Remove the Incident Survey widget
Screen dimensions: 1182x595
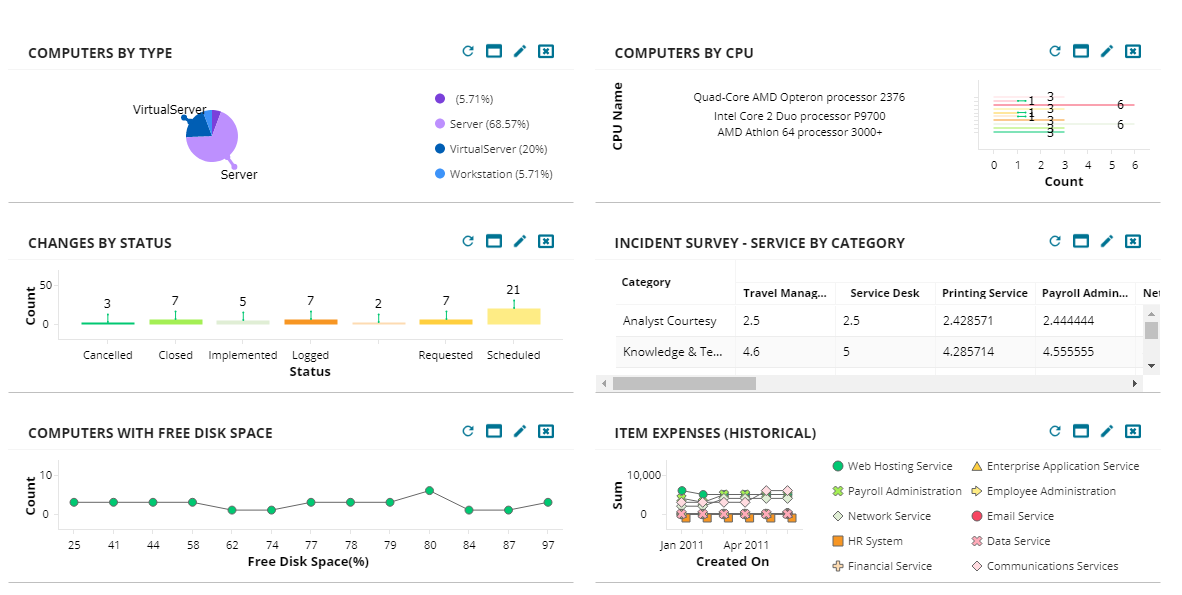click(x=1133, y=241)
